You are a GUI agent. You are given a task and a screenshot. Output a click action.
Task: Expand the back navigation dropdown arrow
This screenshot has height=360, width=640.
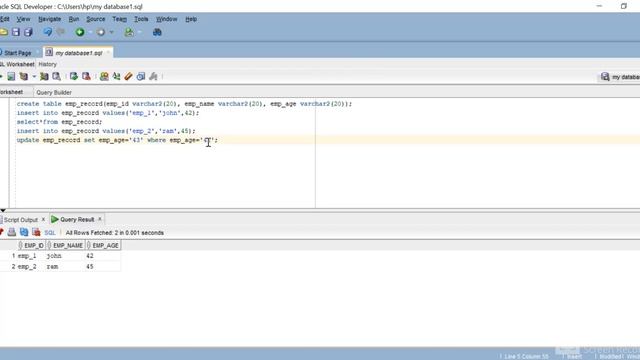[x=91, y=32]
